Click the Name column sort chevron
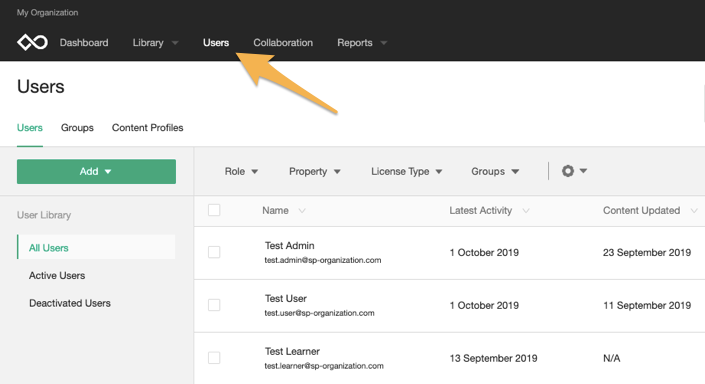 302,210
